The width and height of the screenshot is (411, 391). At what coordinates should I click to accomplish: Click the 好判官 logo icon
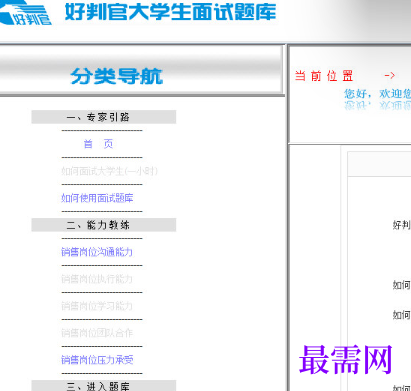pos(26,13)
